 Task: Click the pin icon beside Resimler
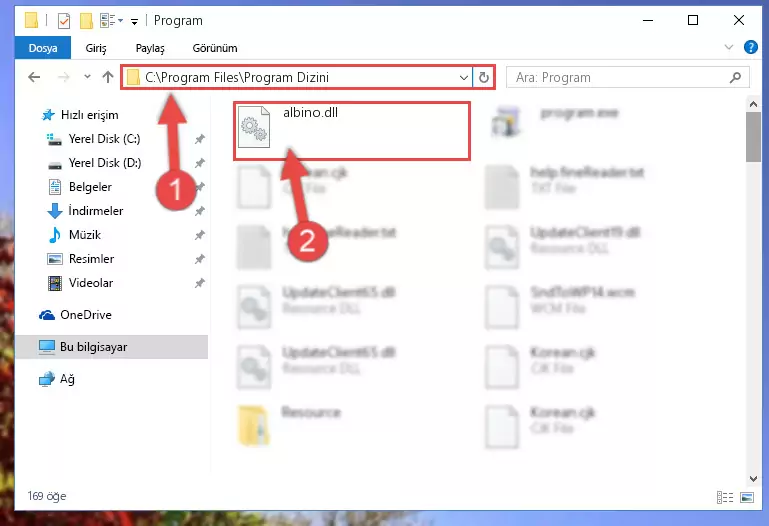(x=199, y=259)
